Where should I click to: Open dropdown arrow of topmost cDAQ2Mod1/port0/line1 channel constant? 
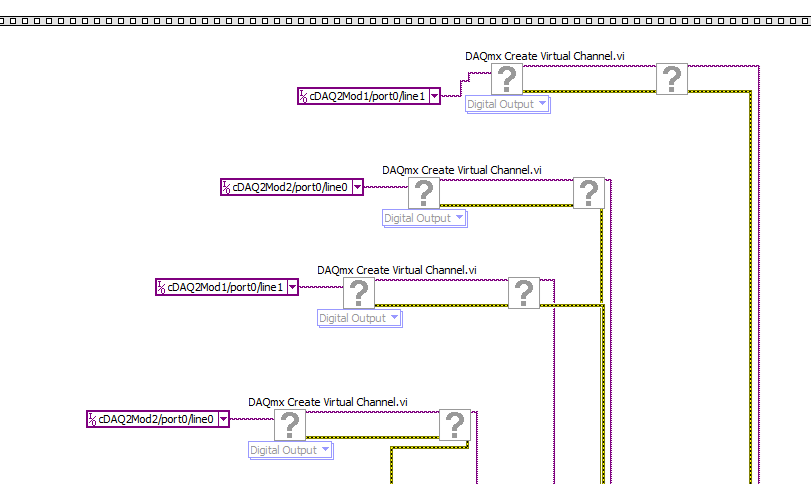coord(434,96)
